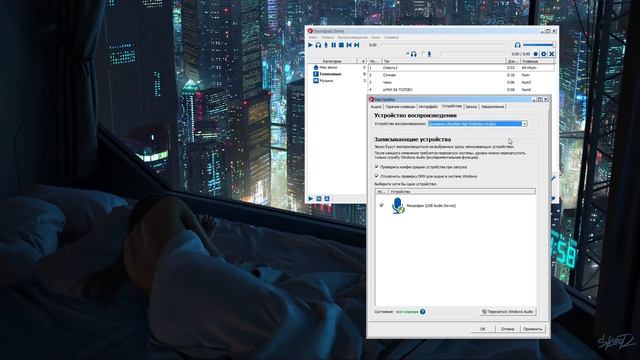Viewport: 640px width, 360px height.
Task: Switch to the 'Интерфейс' tab in settings
Action: coord(428,107)
